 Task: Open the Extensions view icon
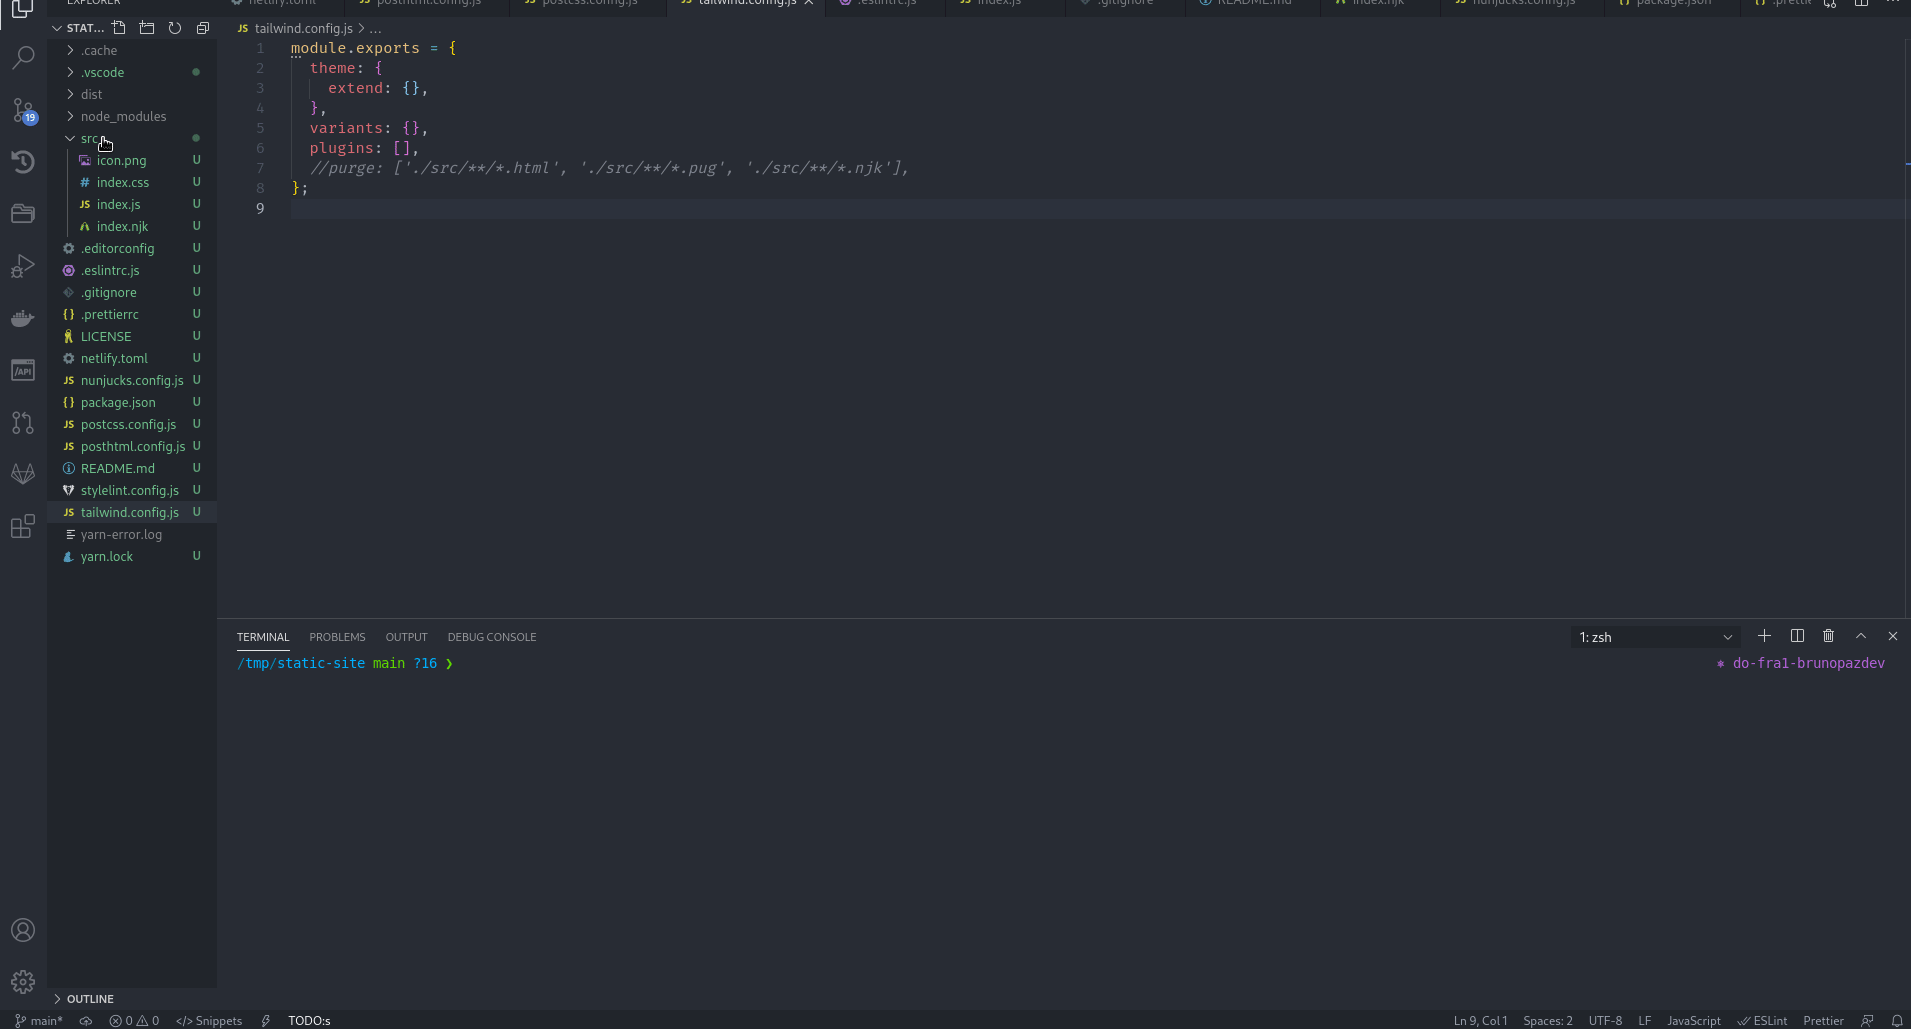[x=22, y=526]
